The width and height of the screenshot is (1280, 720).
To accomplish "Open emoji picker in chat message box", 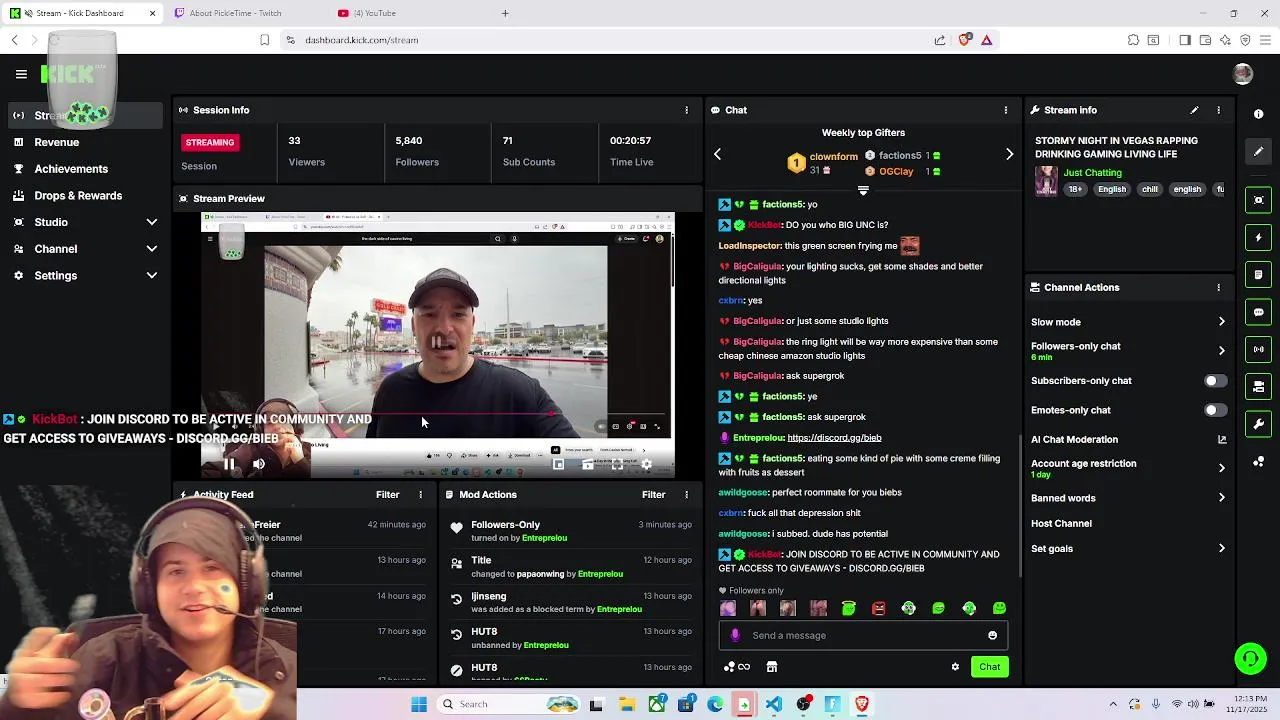I will pos(992,635).
